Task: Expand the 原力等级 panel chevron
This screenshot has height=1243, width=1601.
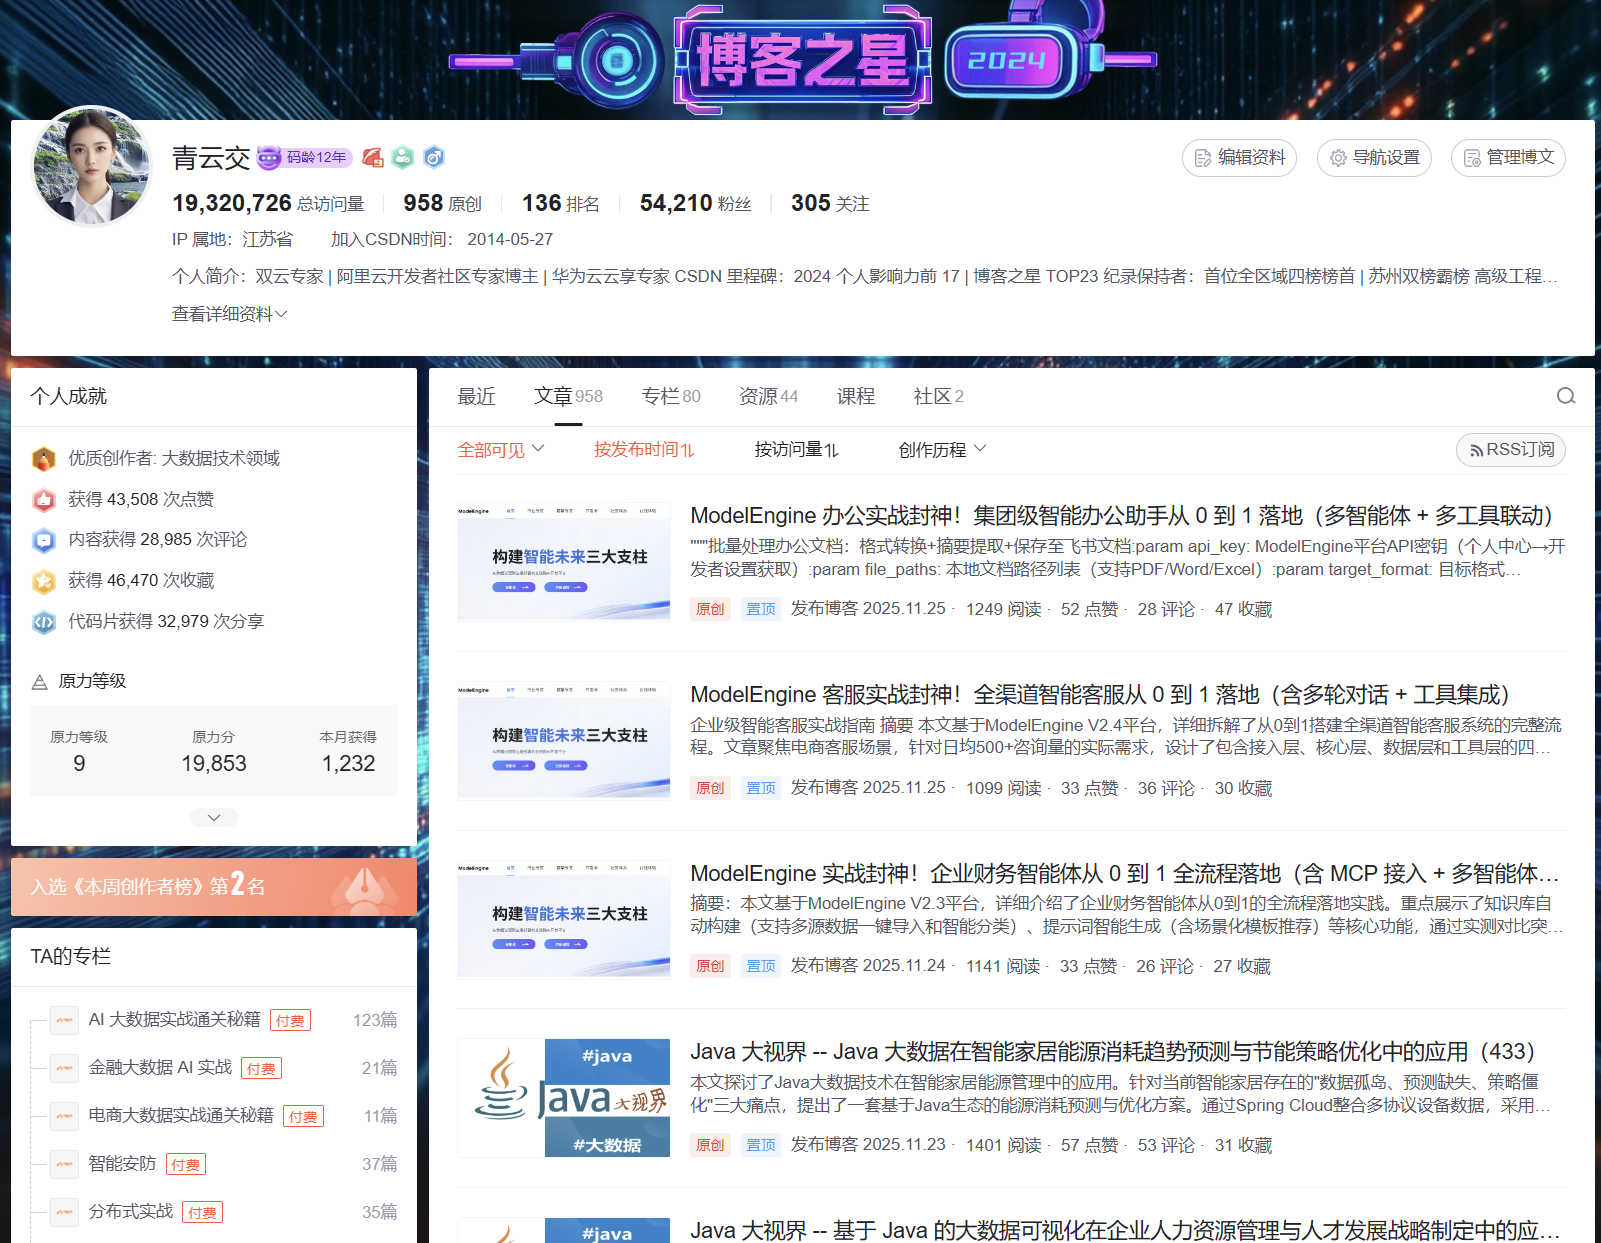Action: pos(214,817)
